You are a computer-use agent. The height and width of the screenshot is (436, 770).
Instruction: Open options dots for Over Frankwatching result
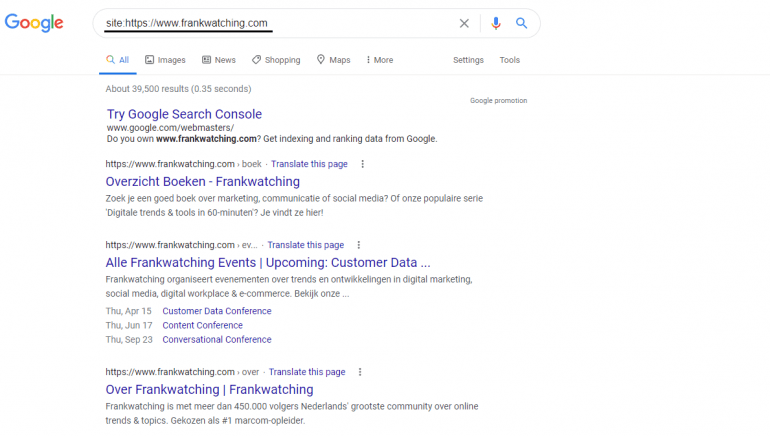click(360, 372)
